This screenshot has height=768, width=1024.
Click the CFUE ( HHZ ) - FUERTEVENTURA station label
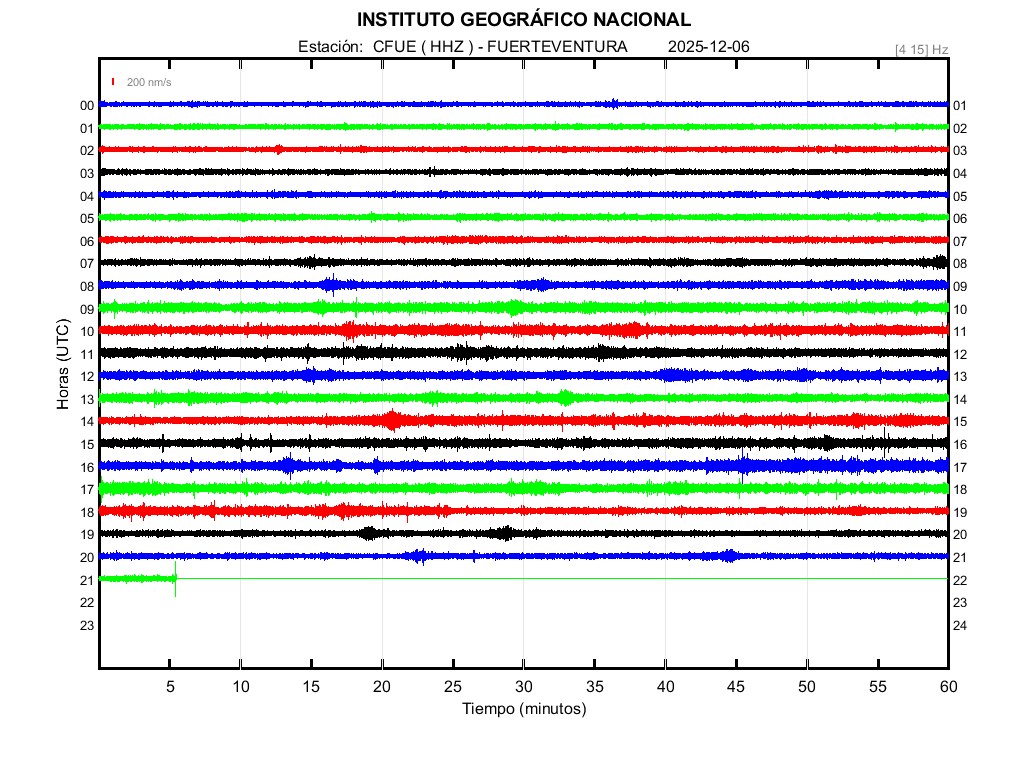(x=500, y=47)
